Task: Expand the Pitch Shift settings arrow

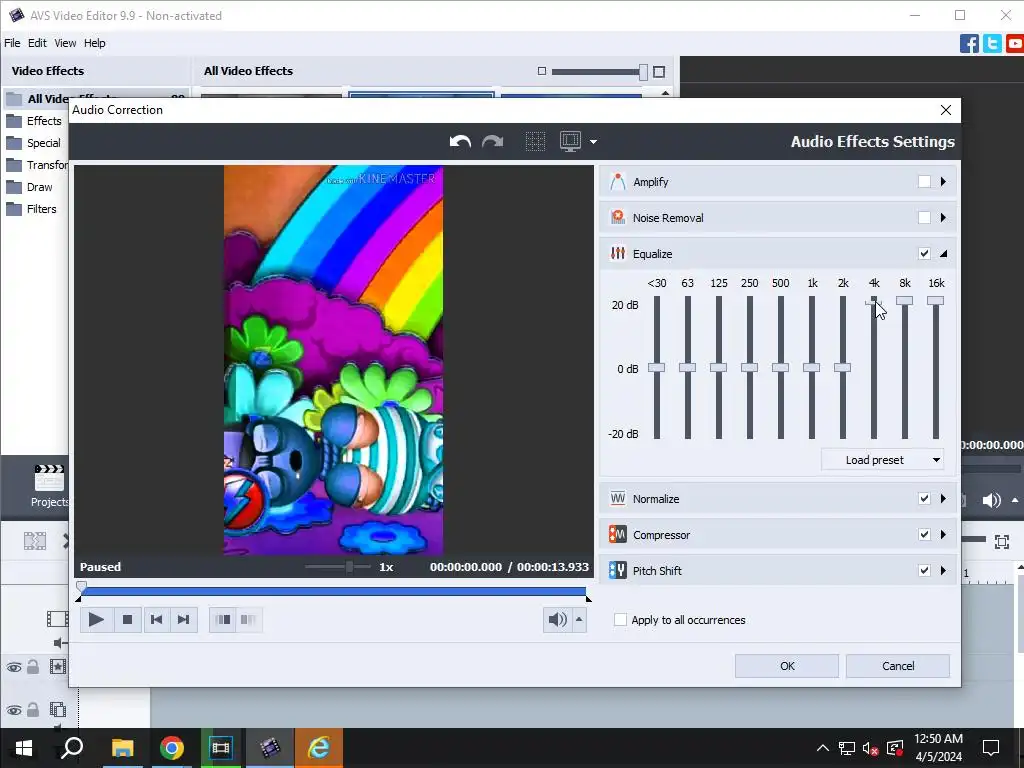Action: pos(943,570)
